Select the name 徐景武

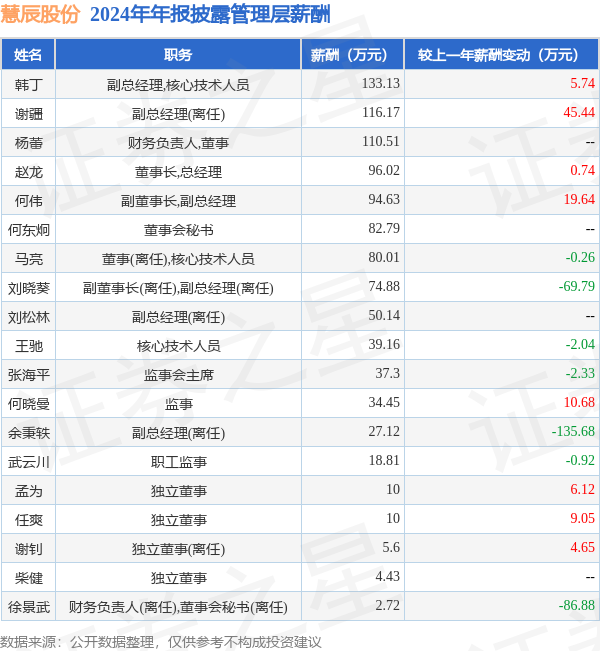29,607
